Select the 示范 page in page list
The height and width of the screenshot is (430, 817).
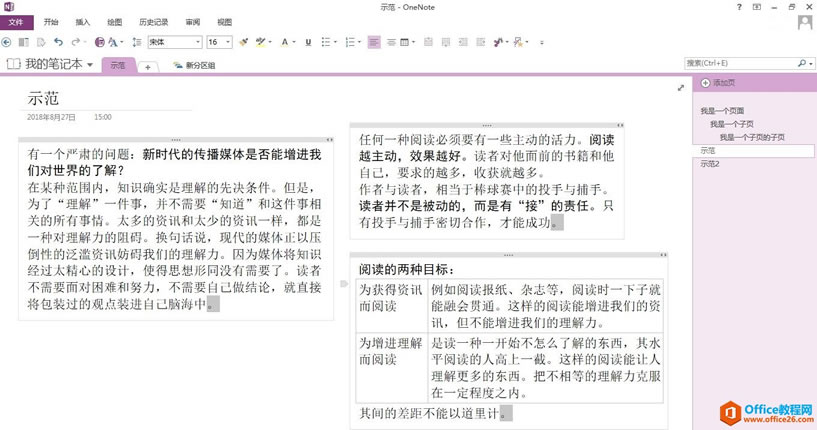click(754, 151)
